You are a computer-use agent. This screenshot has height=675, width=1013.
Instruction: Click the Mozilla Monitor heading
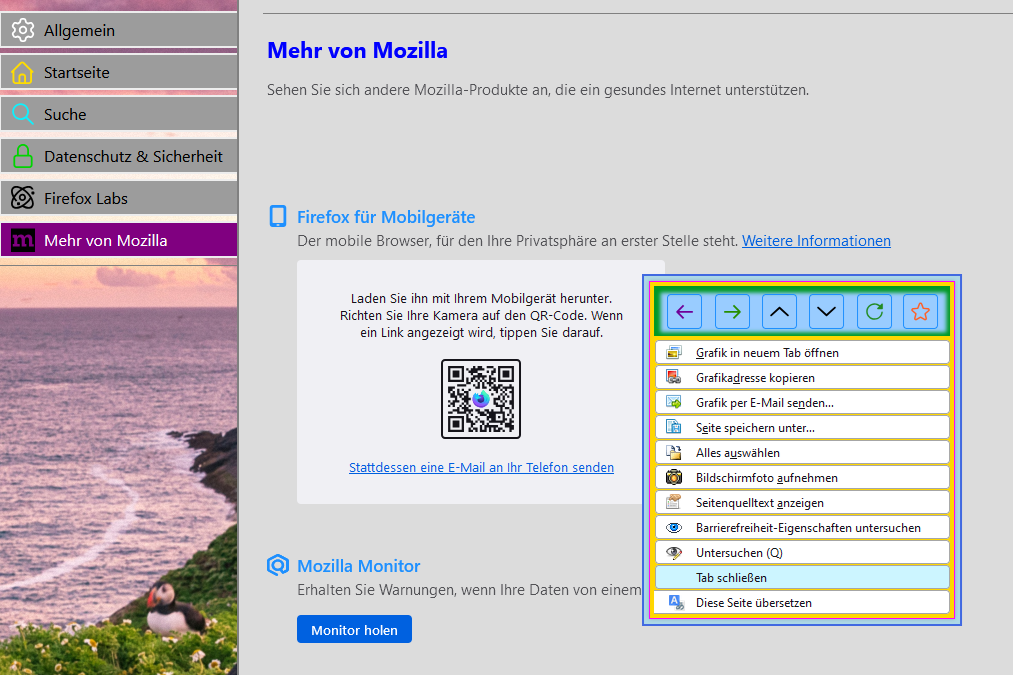point(359,566)
